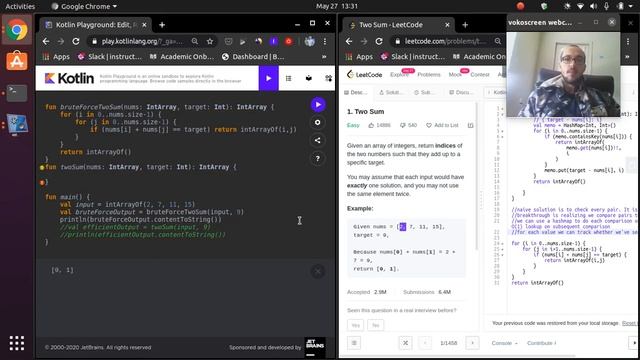The height and width of the screenshot is (360, 640).
Task: Click the Kotlin logo
Action: pos(69,78)
